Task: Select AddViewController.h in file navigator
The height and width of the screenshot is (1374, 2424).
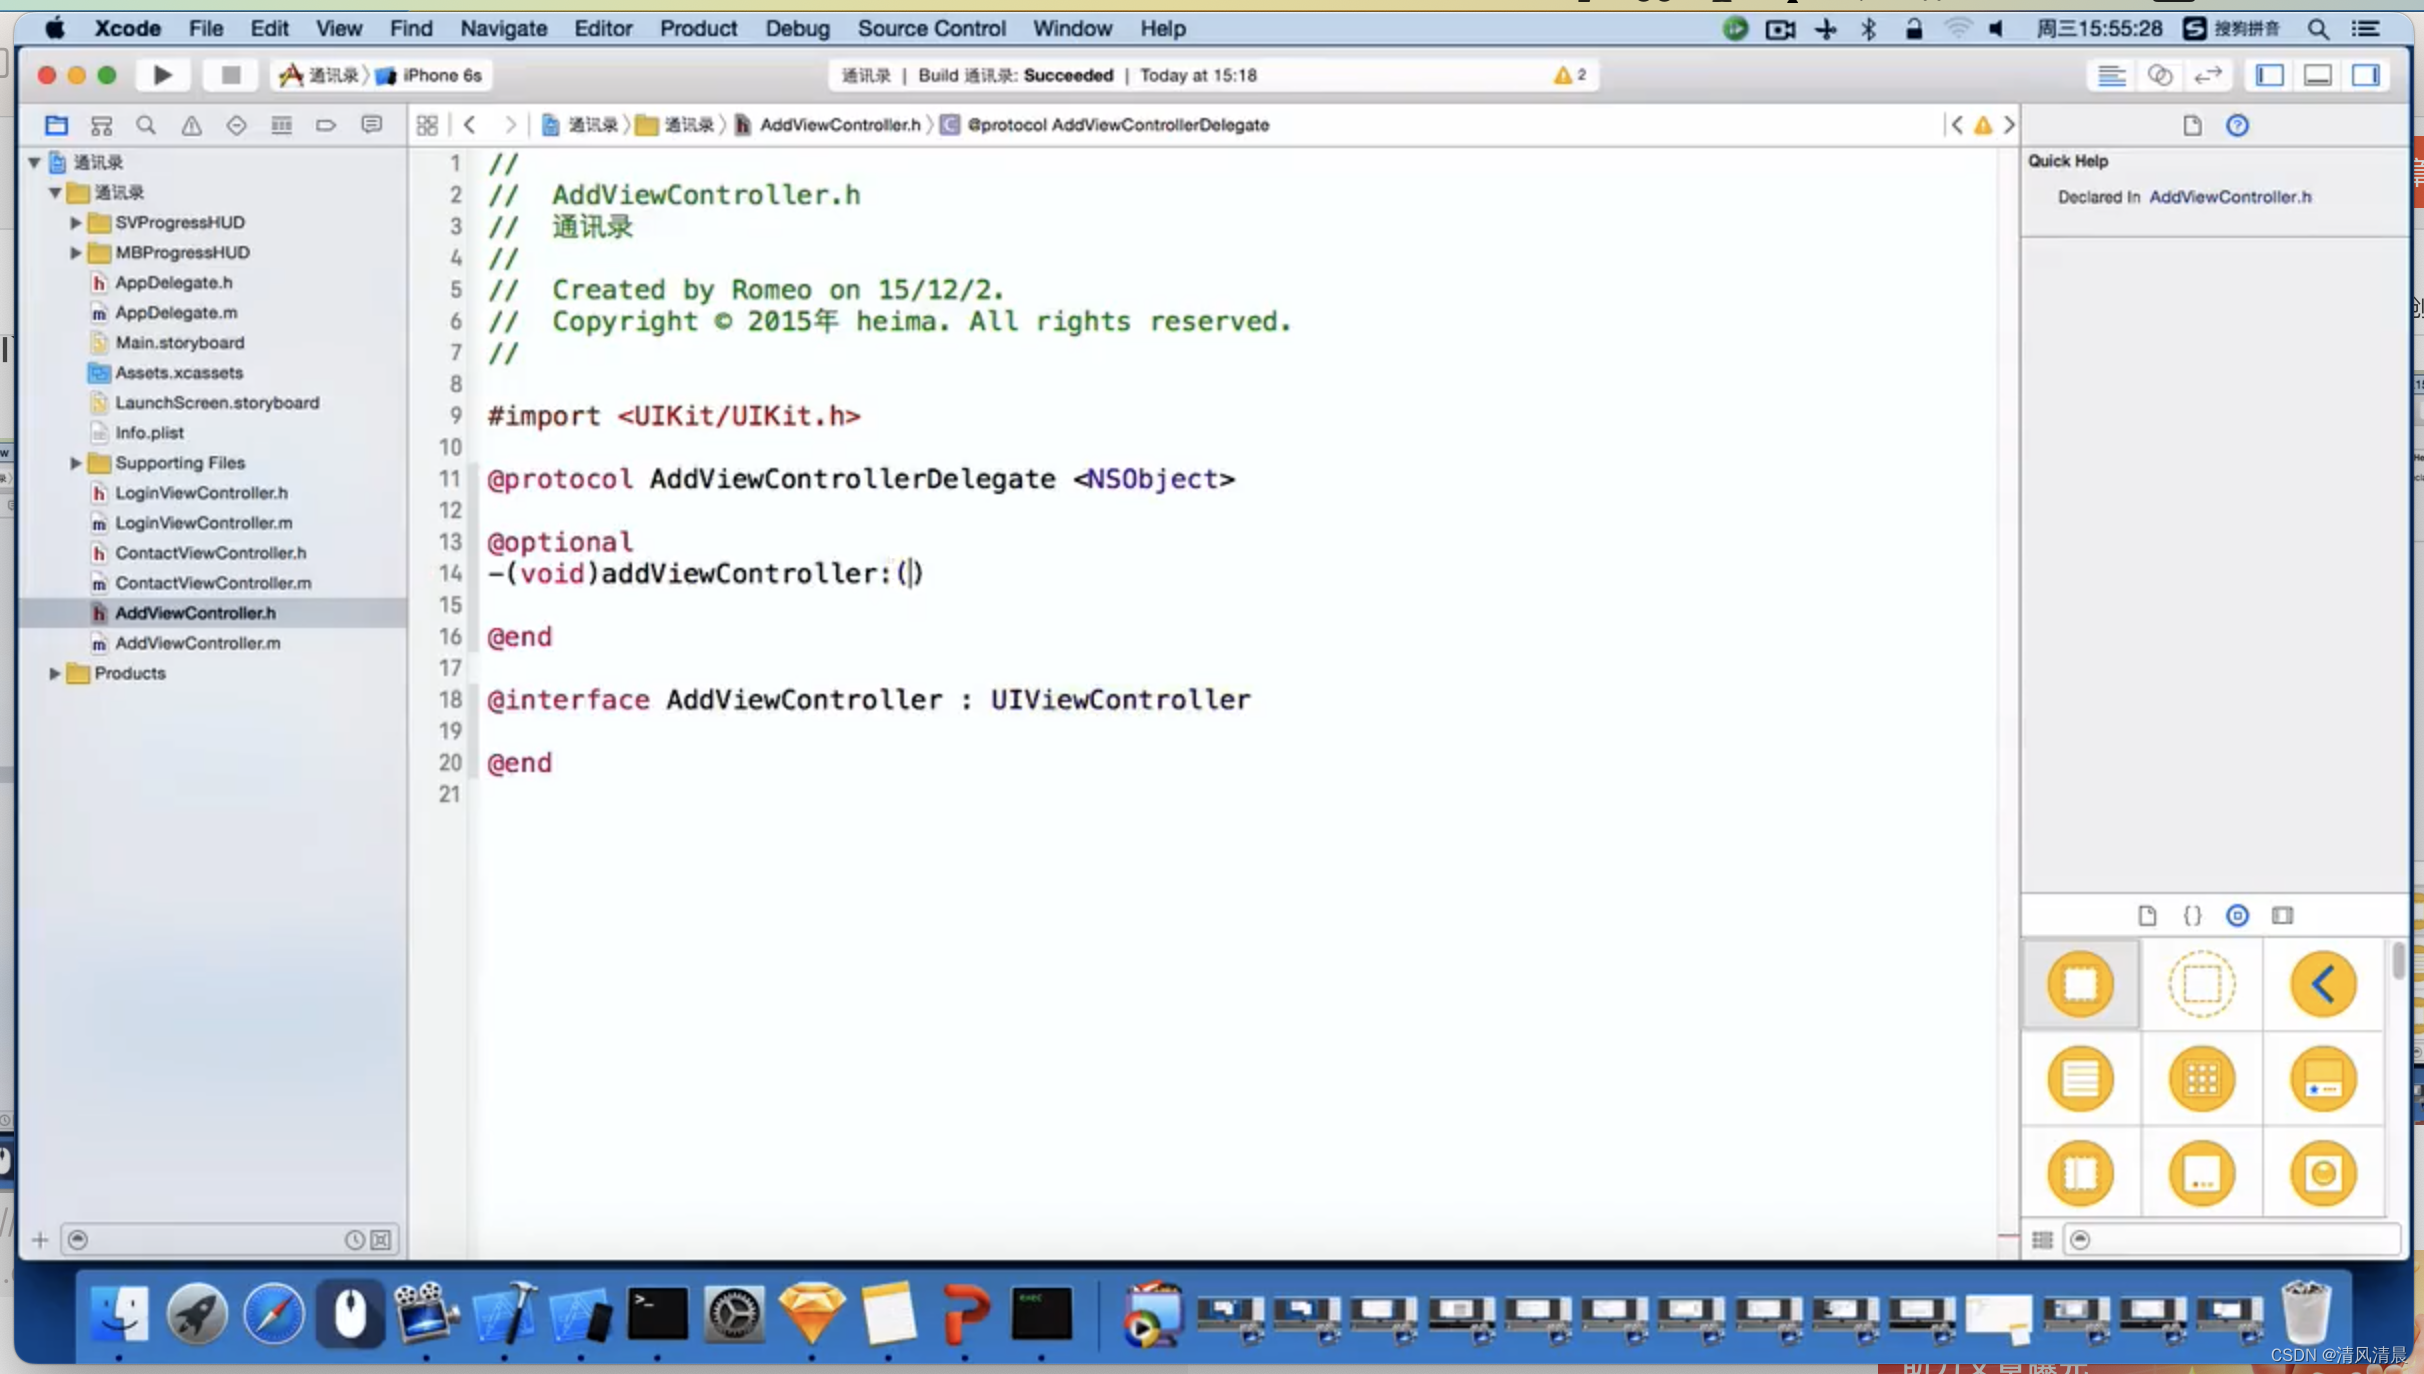Action: pyautogui.click(x=195, y=611)
